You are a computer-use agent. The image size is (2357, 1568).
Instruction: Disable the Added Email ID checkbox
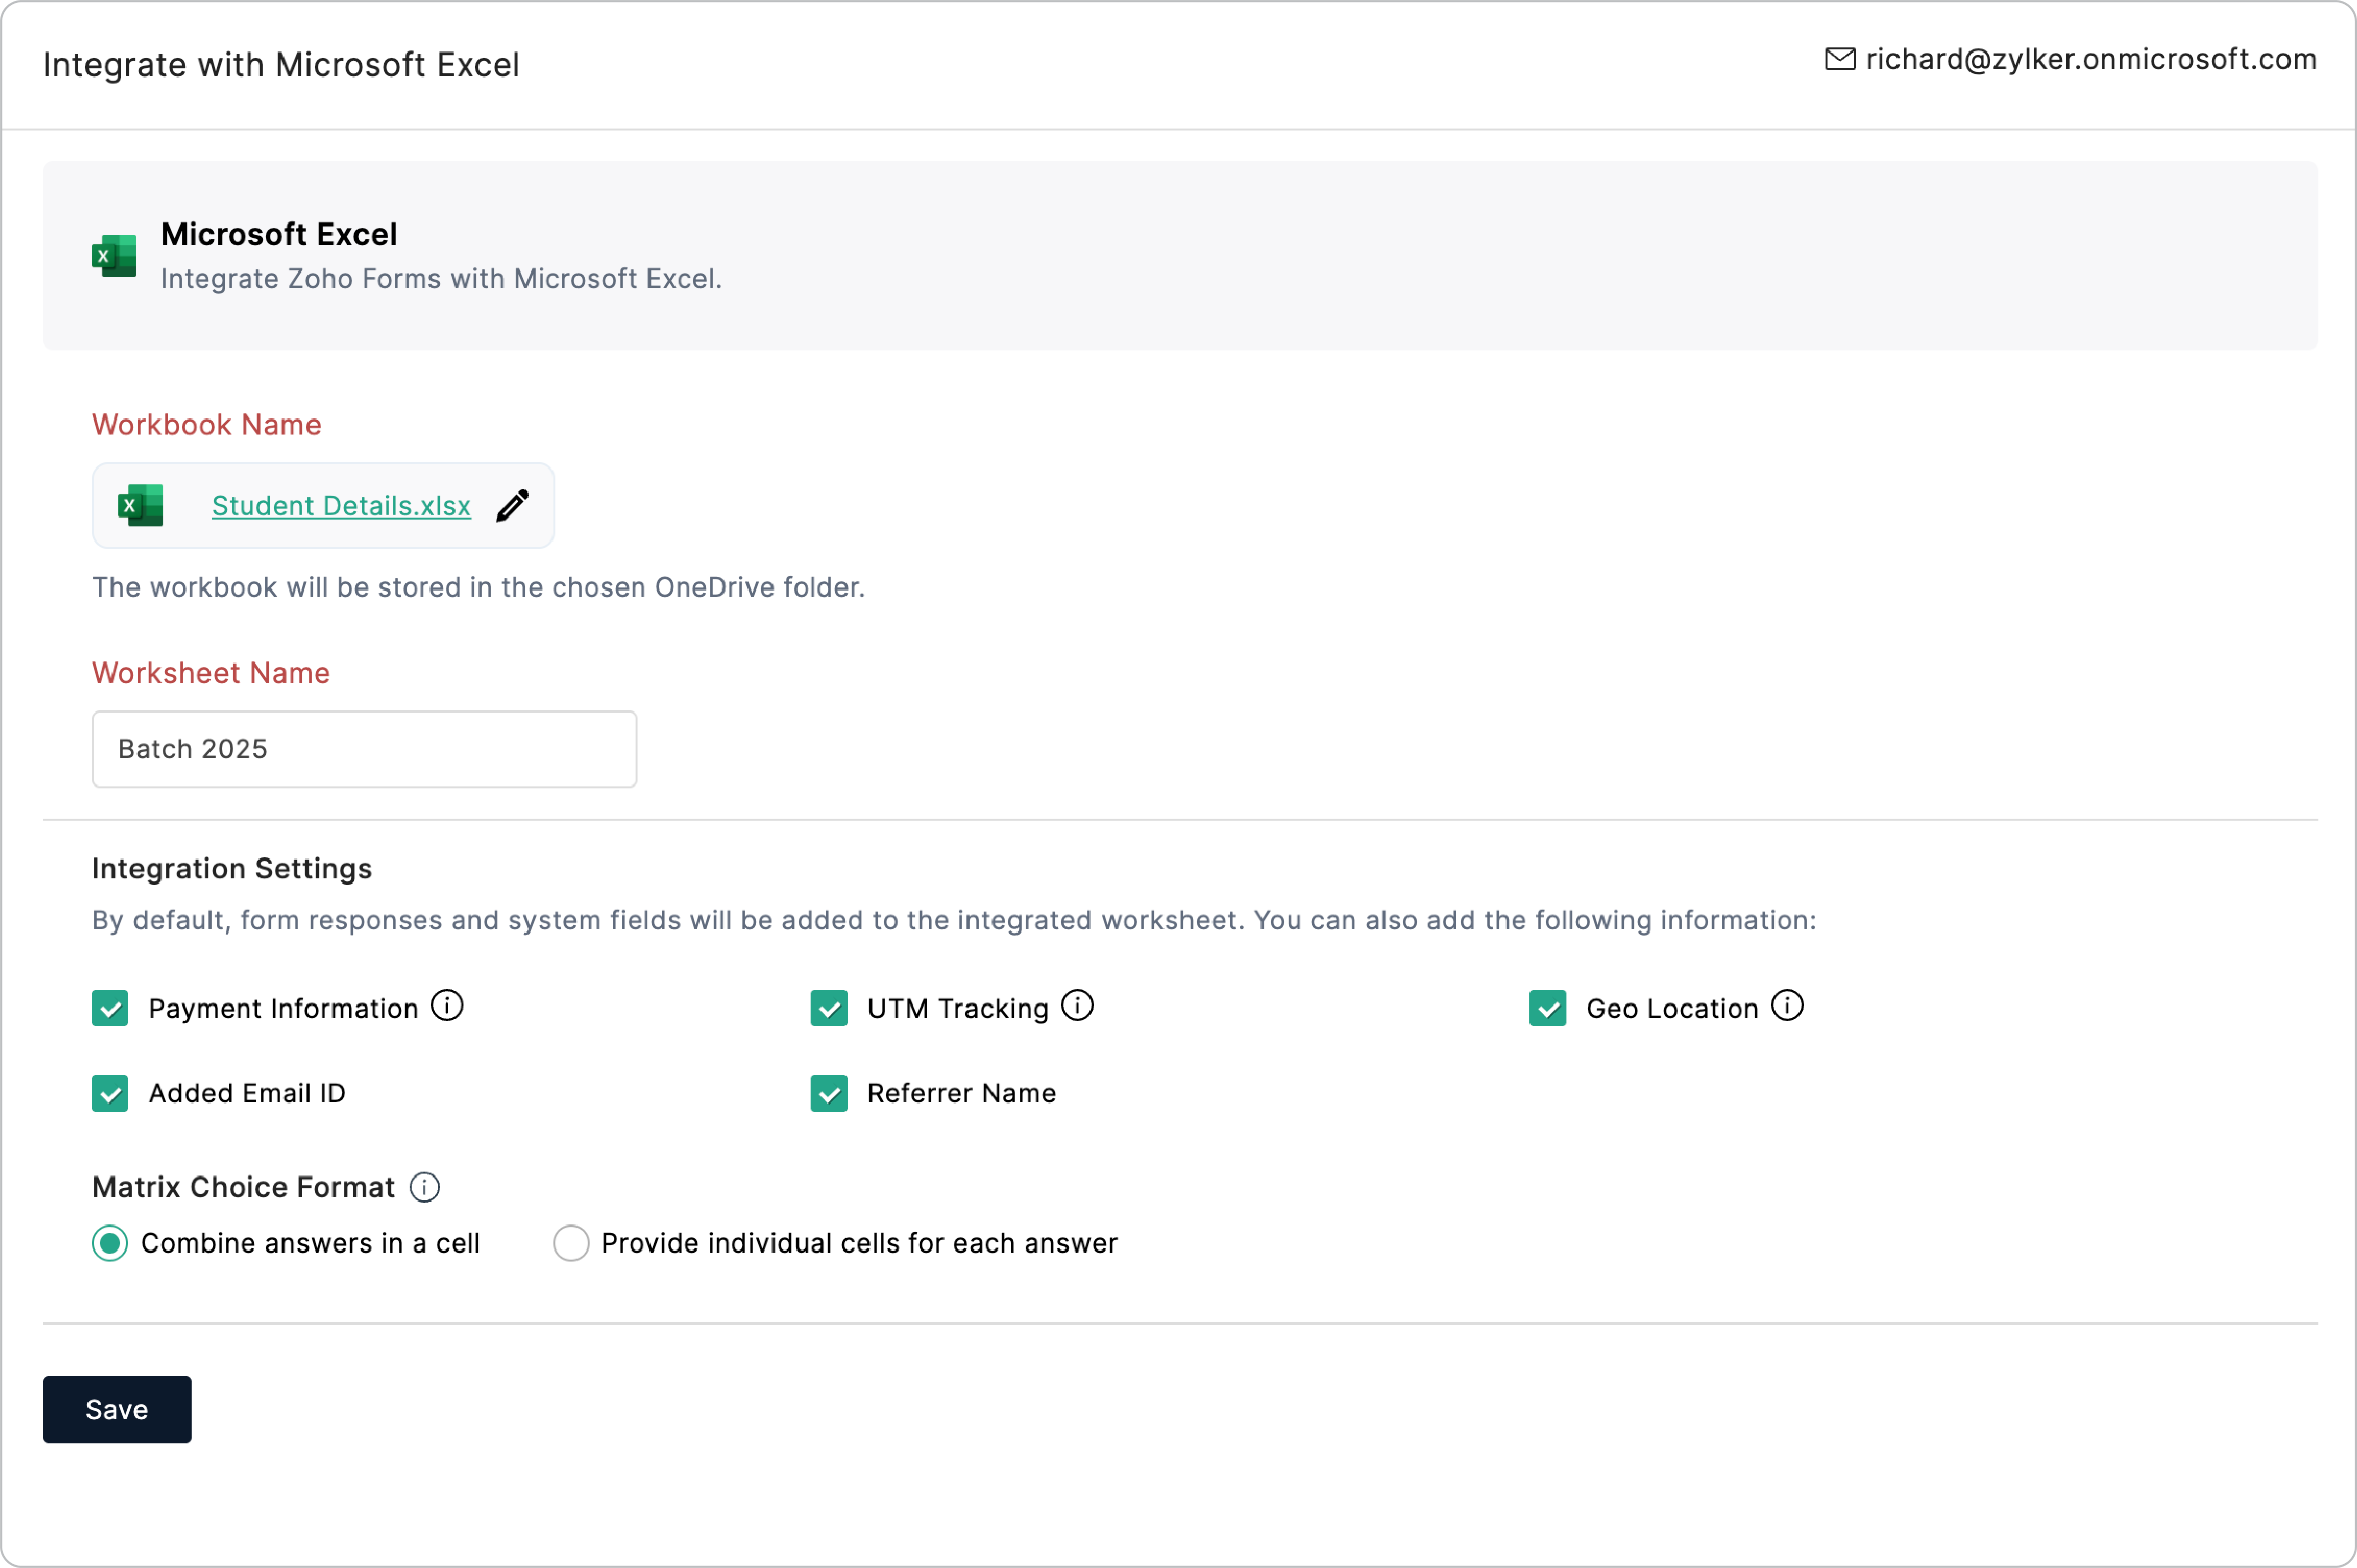click(110, 1093)
